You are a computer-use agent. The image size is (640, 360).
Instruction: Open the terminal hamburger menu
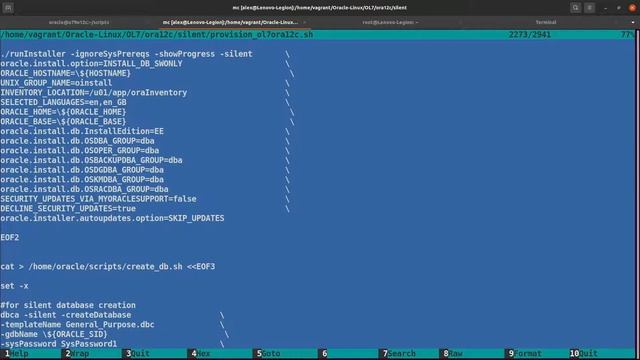[589, 8]
